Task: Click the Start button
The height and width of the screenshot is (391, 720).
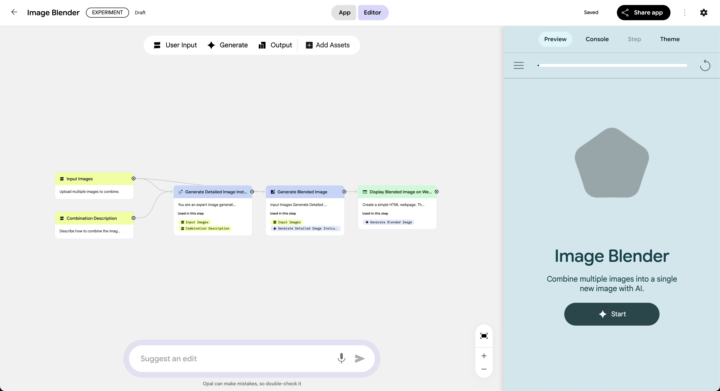Action: pyautogui.click(x=612, y=314)
